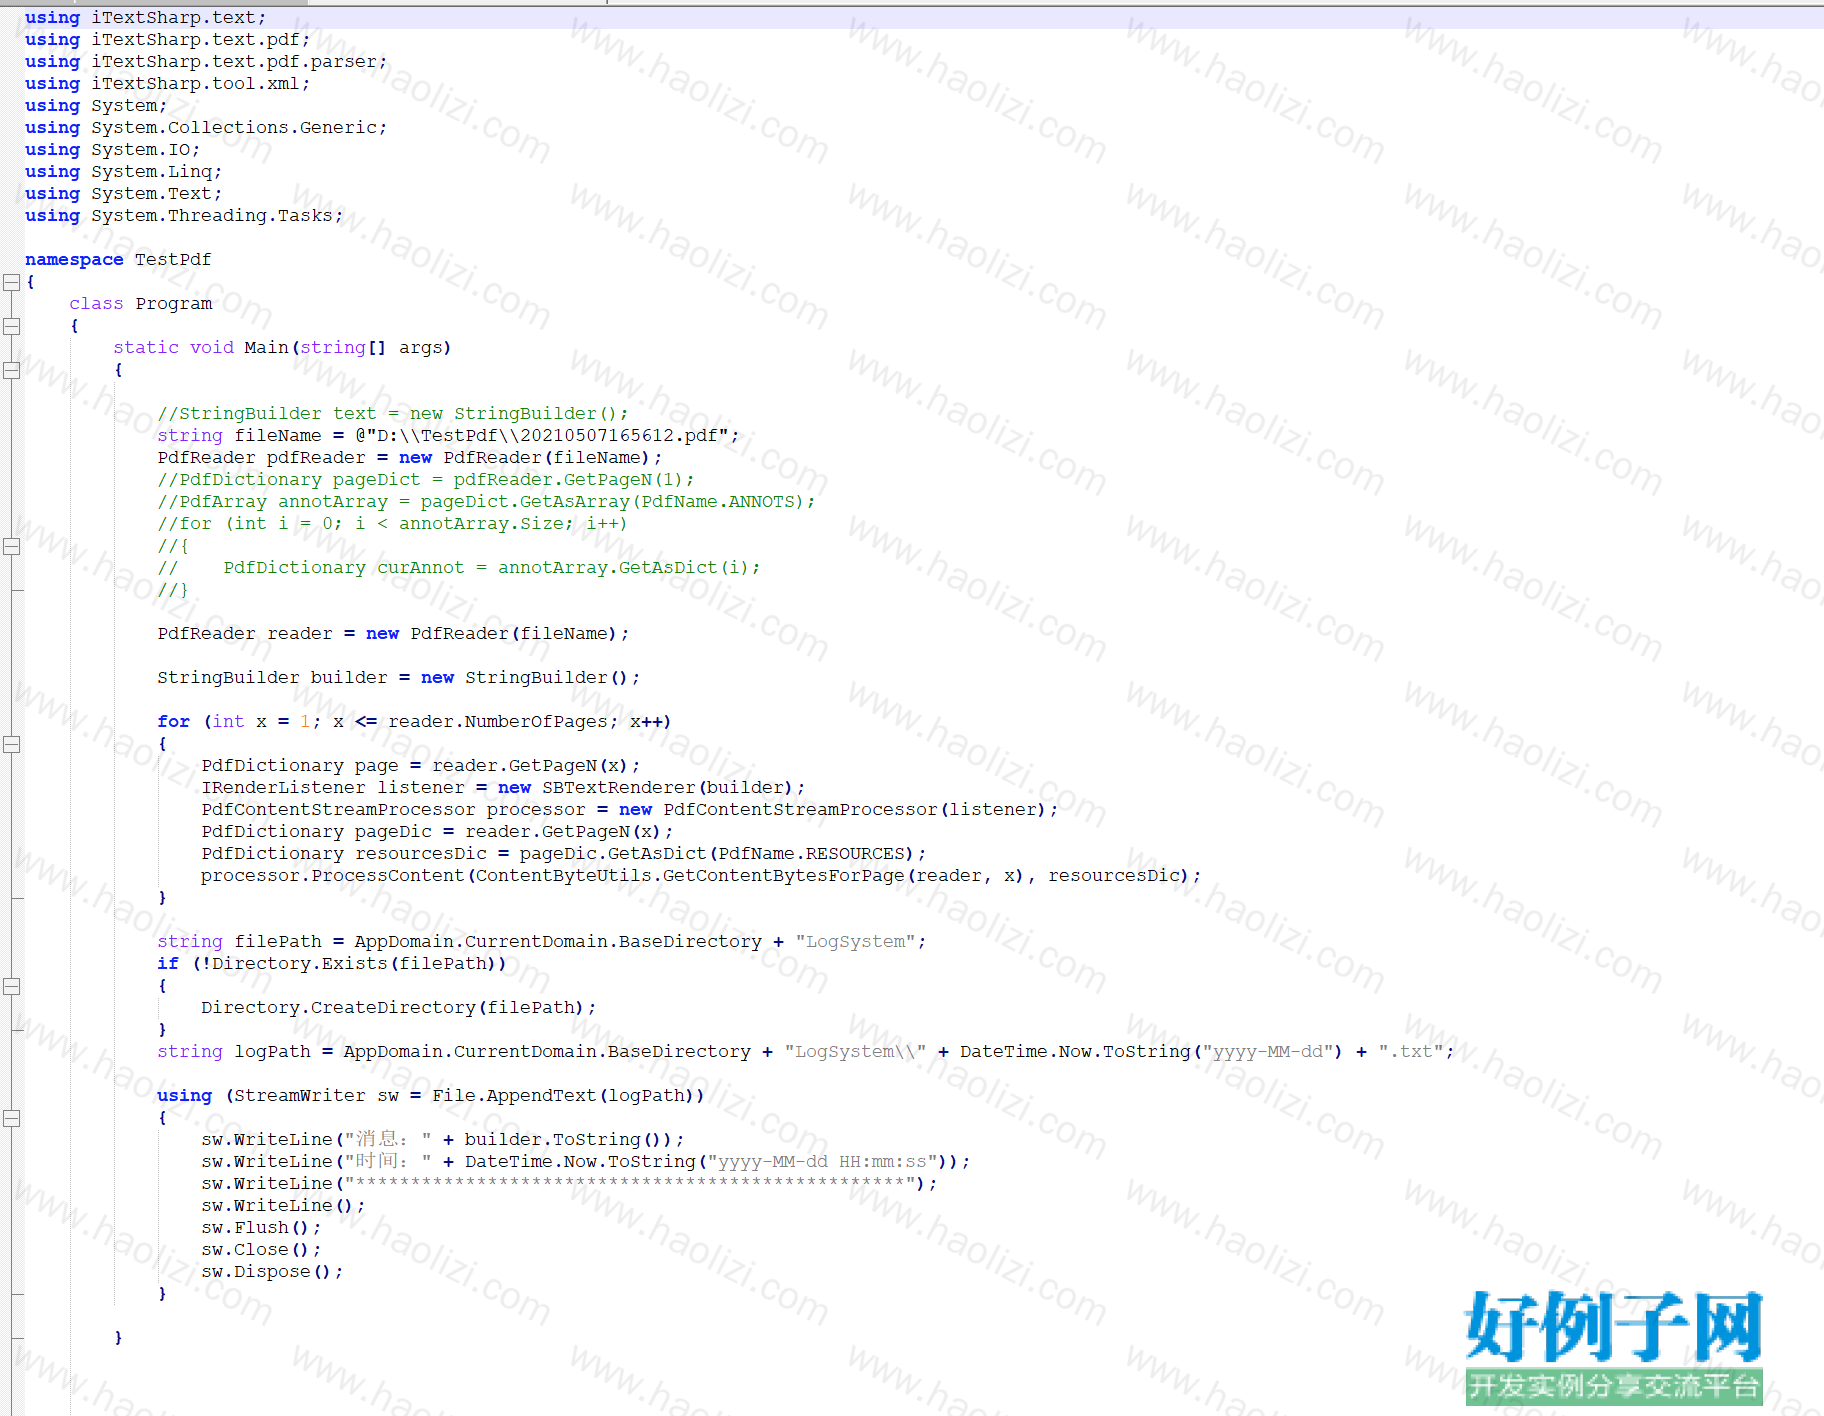The height and width of the screenshot is (1416, 1824).
Task: Collapse the using StreamWriter block fold marker
Action: (12, 1118)
